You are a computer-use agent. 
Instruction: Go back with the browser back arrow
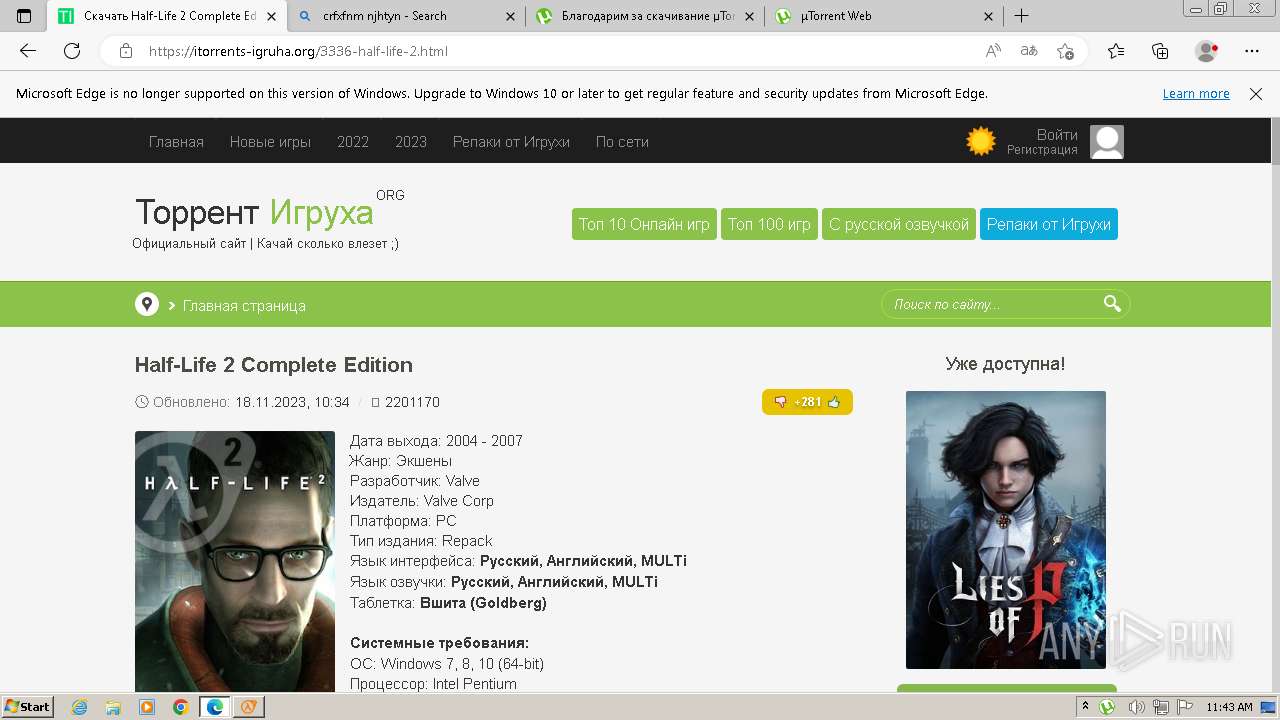click(28, 51)
